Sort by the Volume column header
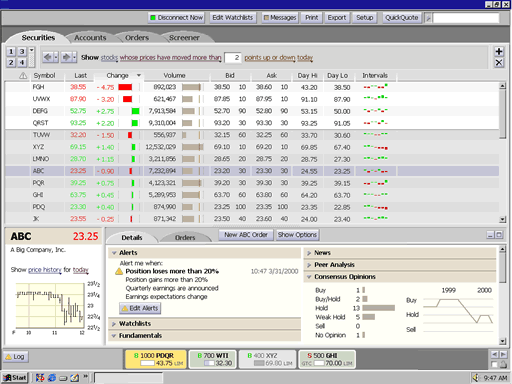 (x=174, y=76)
